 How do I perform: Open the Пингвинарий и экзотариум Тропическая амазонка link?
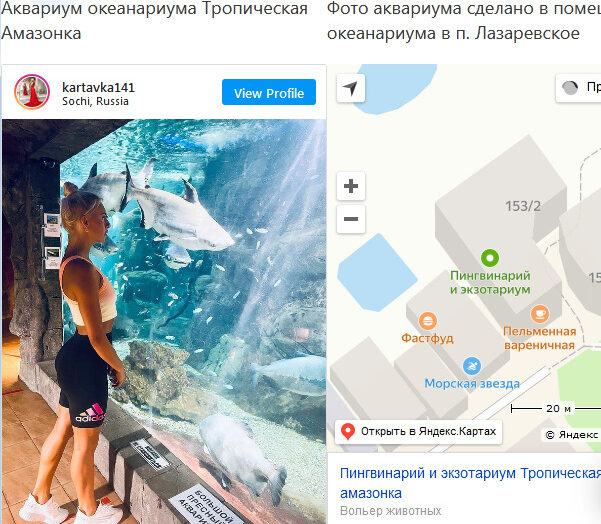pyautogui.click(x=470, y=483)
